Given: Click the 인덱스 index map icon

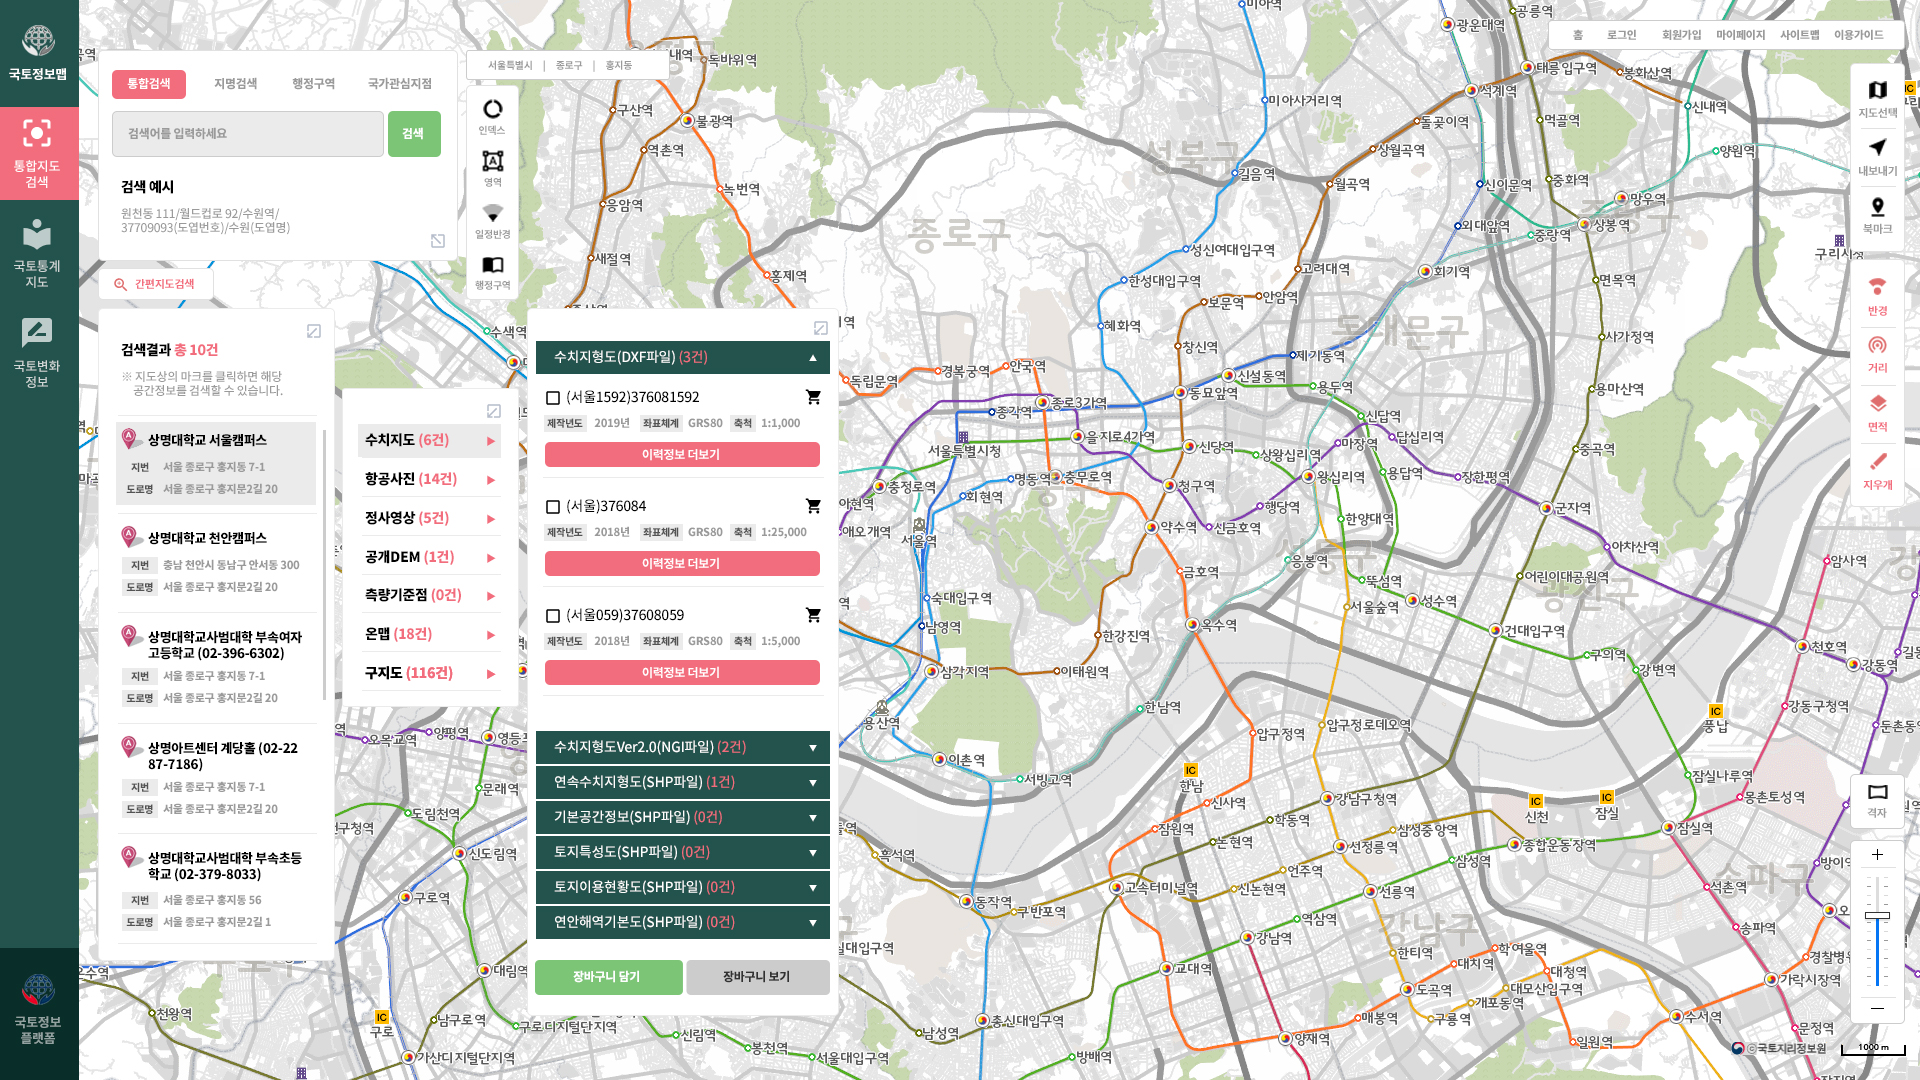Looking at the screenshot, I should click(492, 110).
